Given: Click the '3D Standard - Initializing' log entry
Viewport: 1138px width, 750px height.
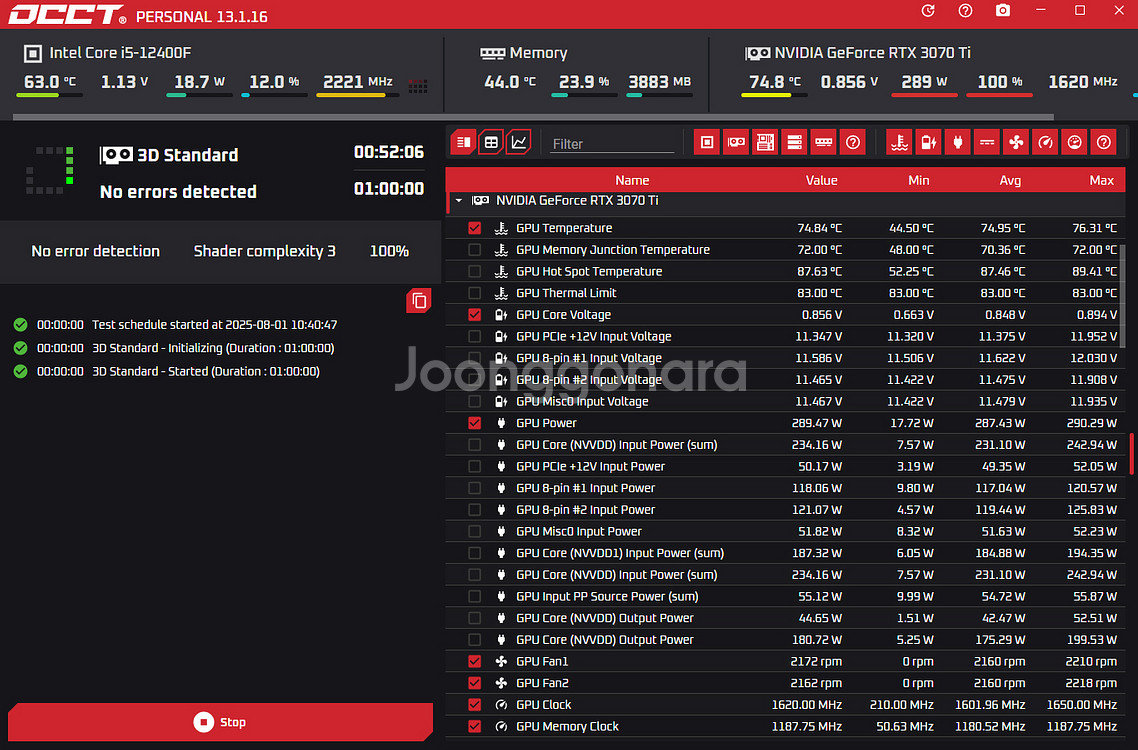Looking at the screenshot, I should (x=174, y=348).
